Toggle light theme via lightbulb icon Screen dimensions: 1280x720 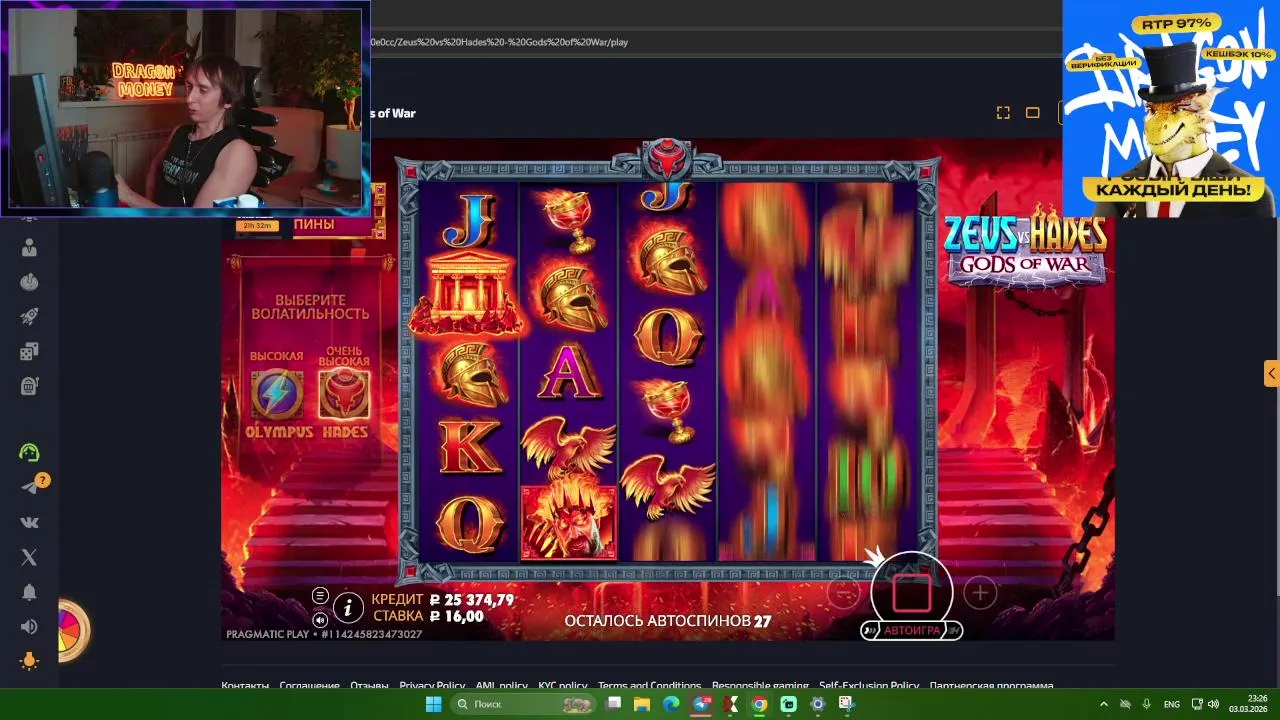(29, 661)
